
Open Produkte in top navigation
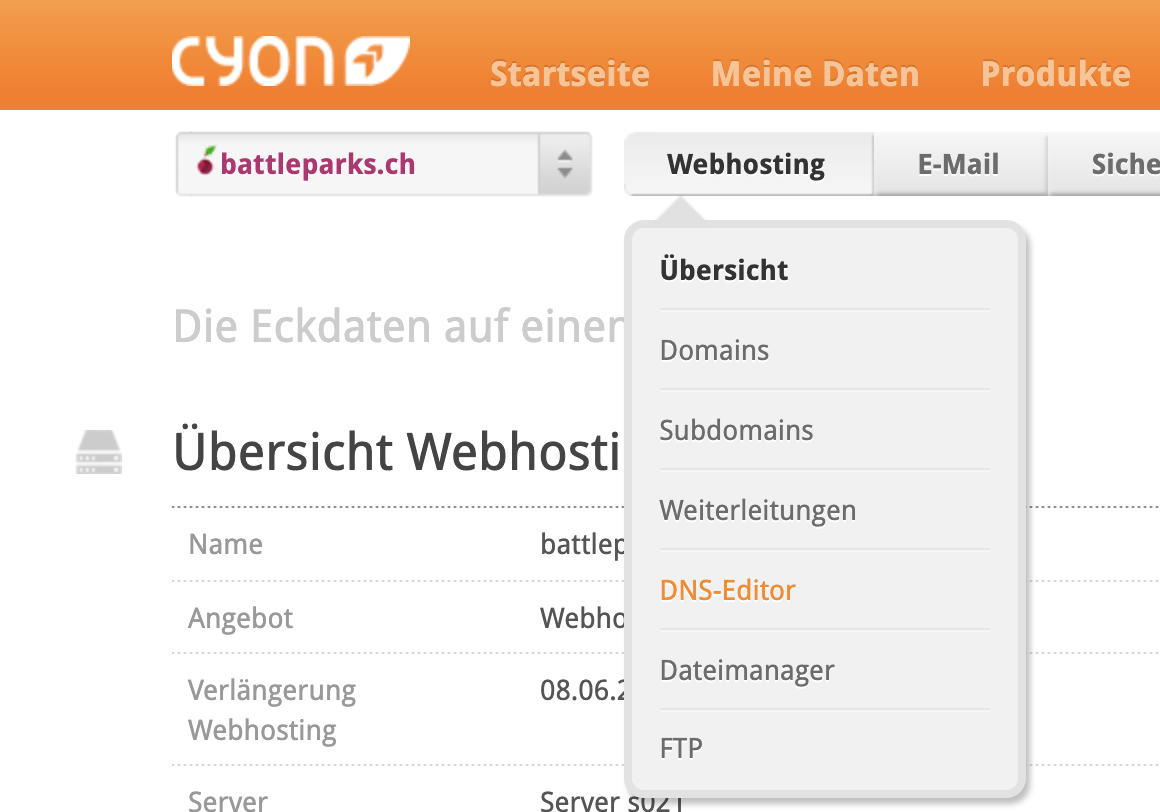coord(1056,74)
